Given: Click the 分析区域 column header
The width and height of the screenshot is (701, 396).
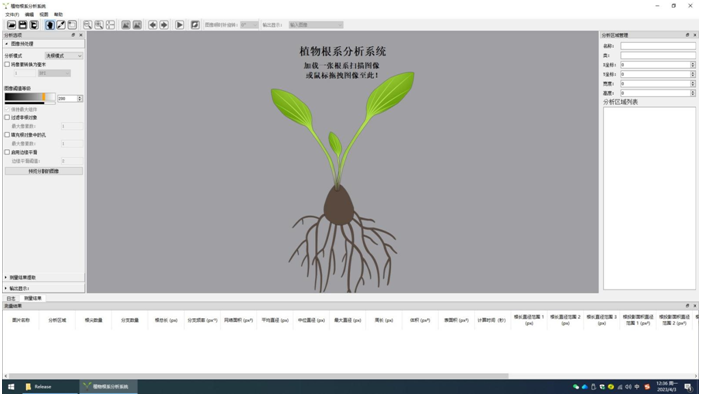Looking at the screenshot, I should pos(57,320).
